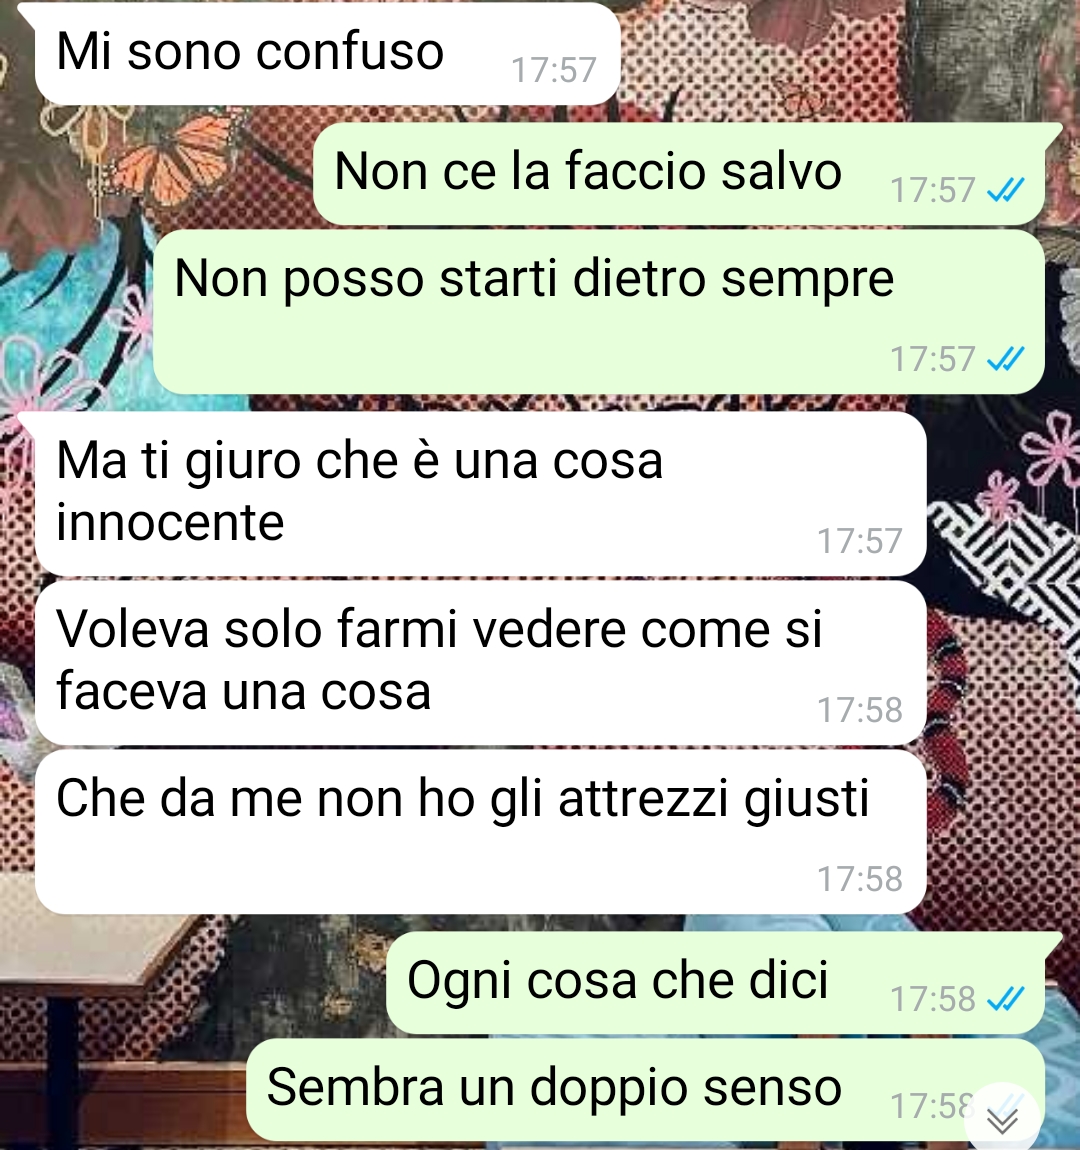Select the 'Mi sono confuso' message bubble

328,54
